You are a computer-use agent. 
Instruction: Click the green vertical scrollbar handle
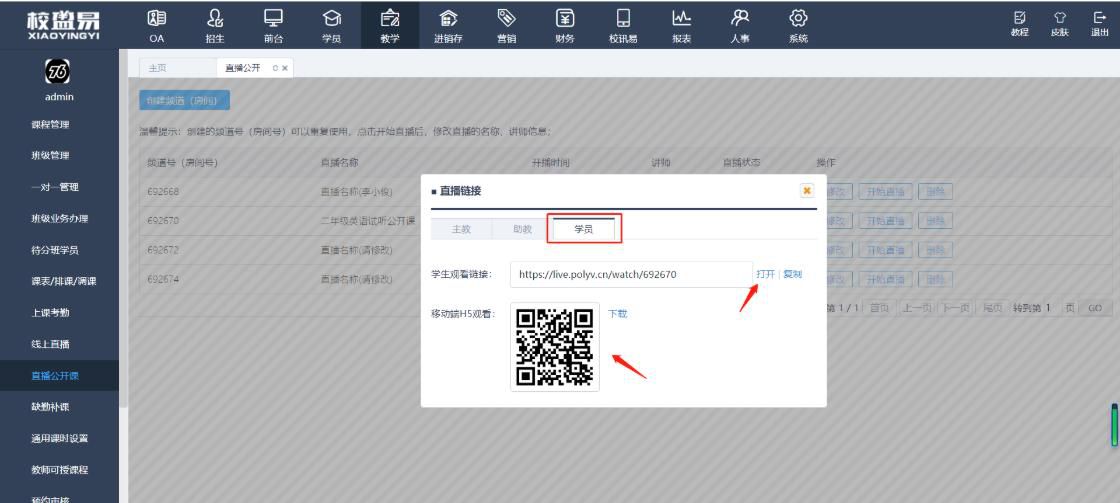(x=1114, y=425)
